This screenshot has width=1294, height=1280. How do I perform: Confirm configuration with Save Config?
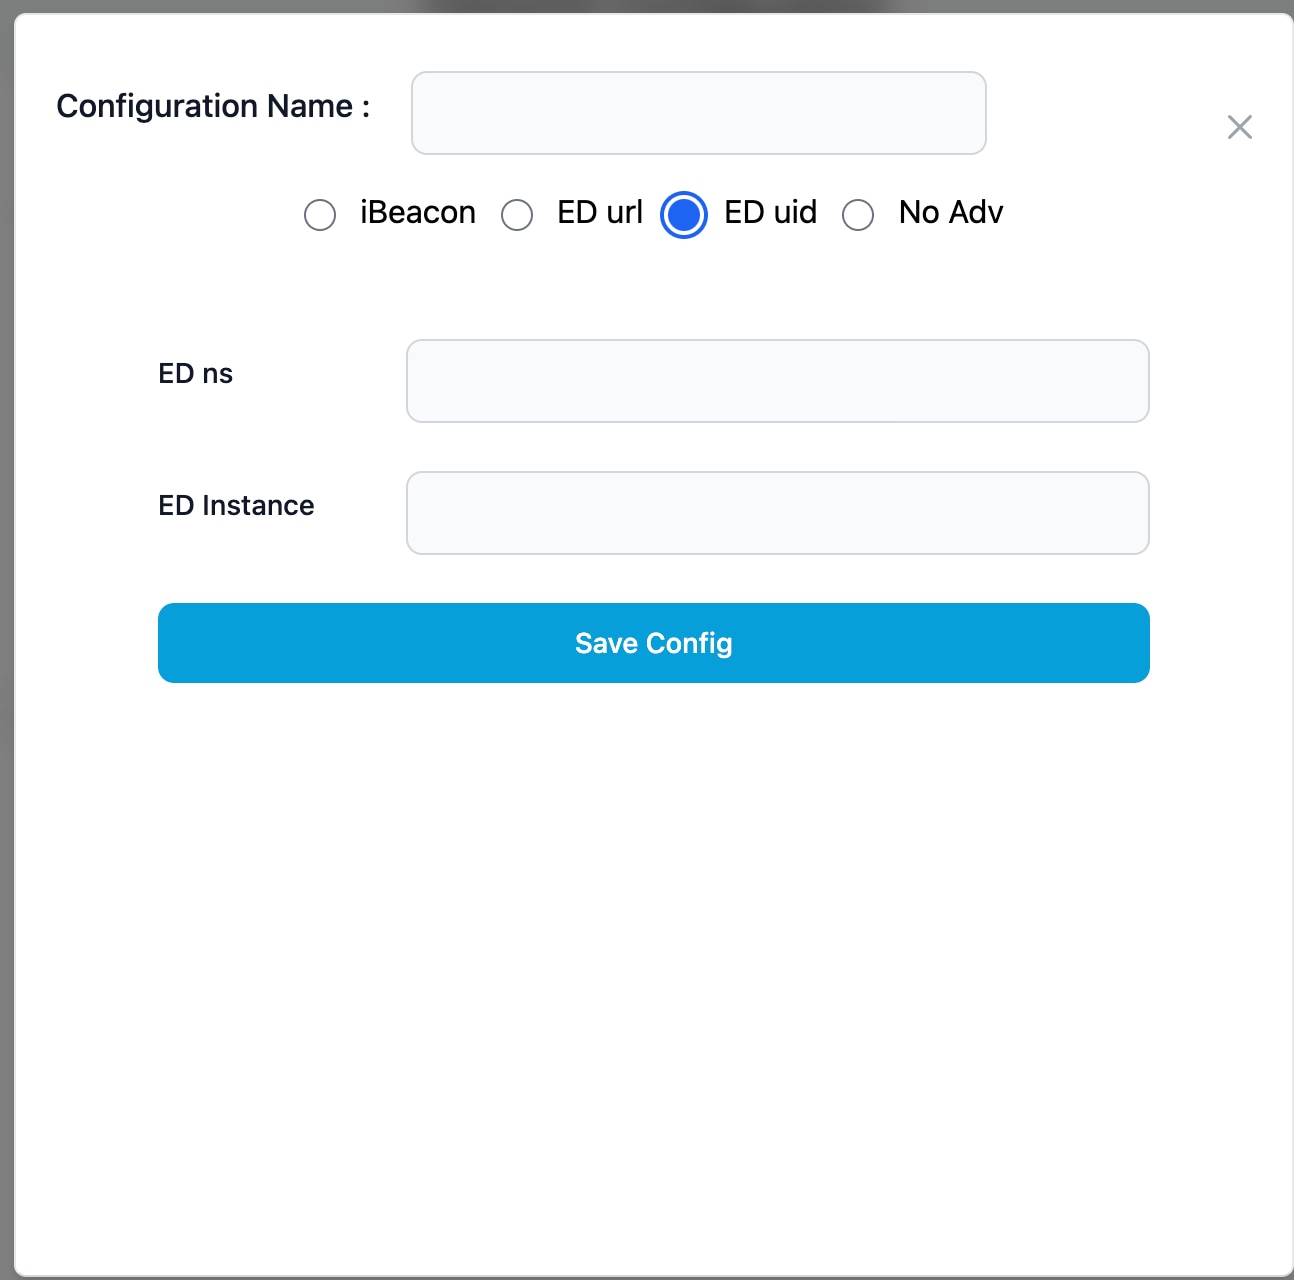click(x=653, y=643)
